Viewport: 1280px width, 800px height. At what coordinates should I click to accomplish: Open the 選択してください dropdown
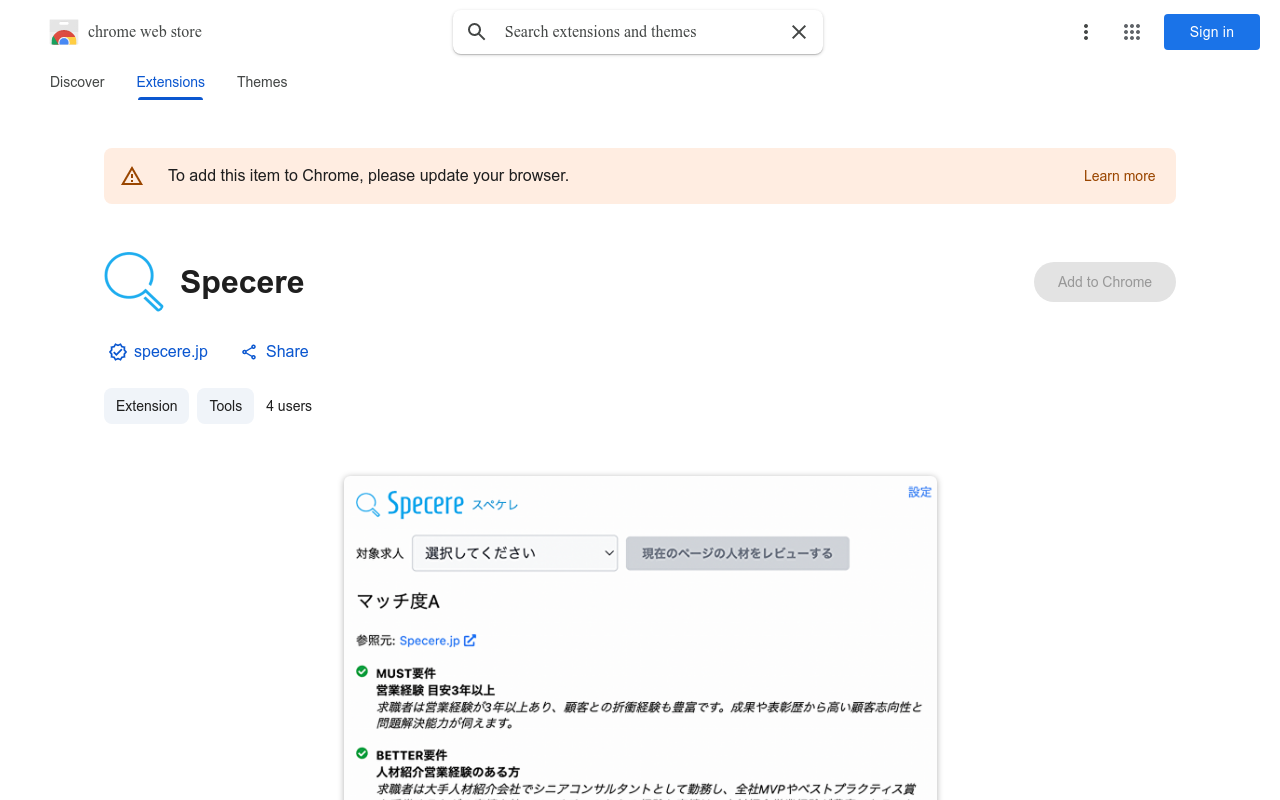pyautogui.click(x=515, y=553)
